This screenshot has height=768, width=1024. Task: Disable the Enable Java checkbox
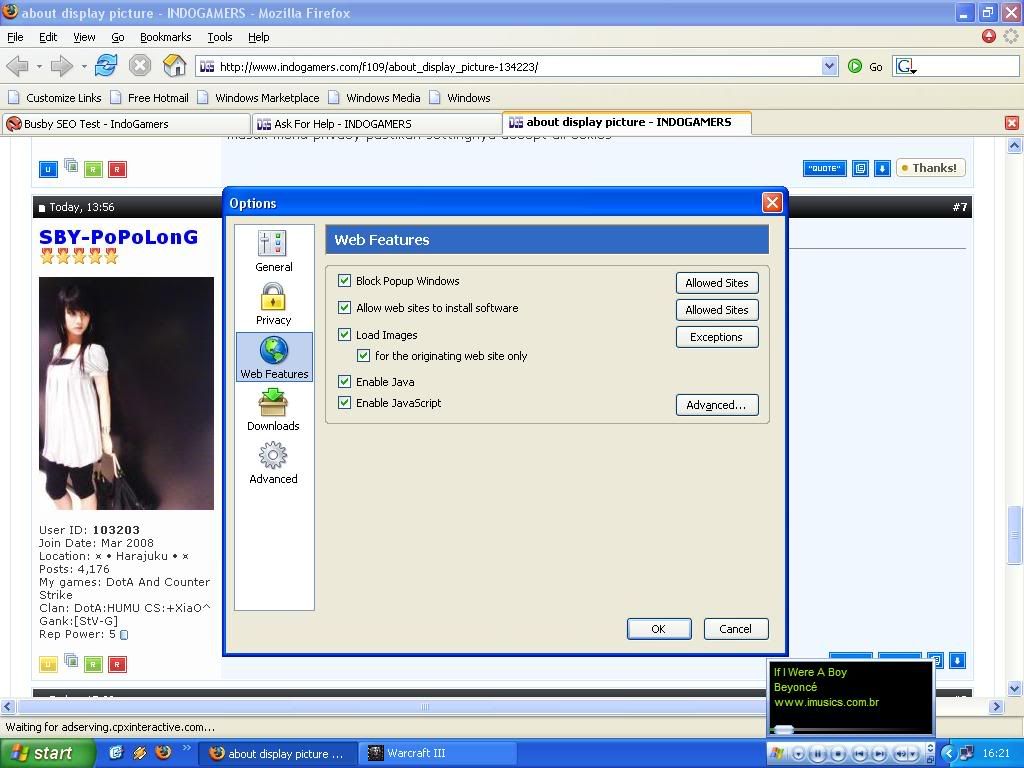pos(344,381)
